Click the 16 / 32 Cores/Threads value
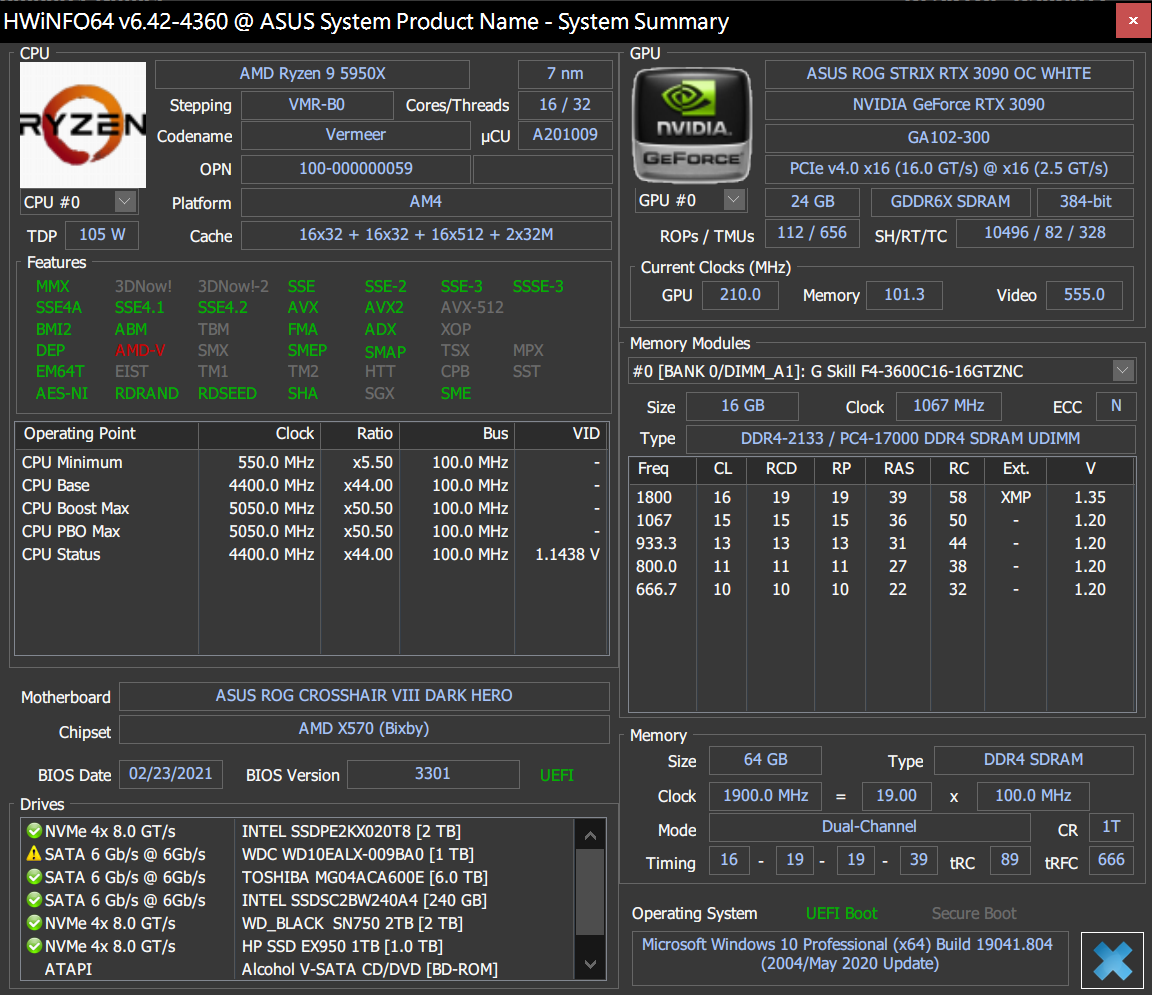Image resolution: width=1152 pixels, height=995 pixels. [x=565, y=104]
